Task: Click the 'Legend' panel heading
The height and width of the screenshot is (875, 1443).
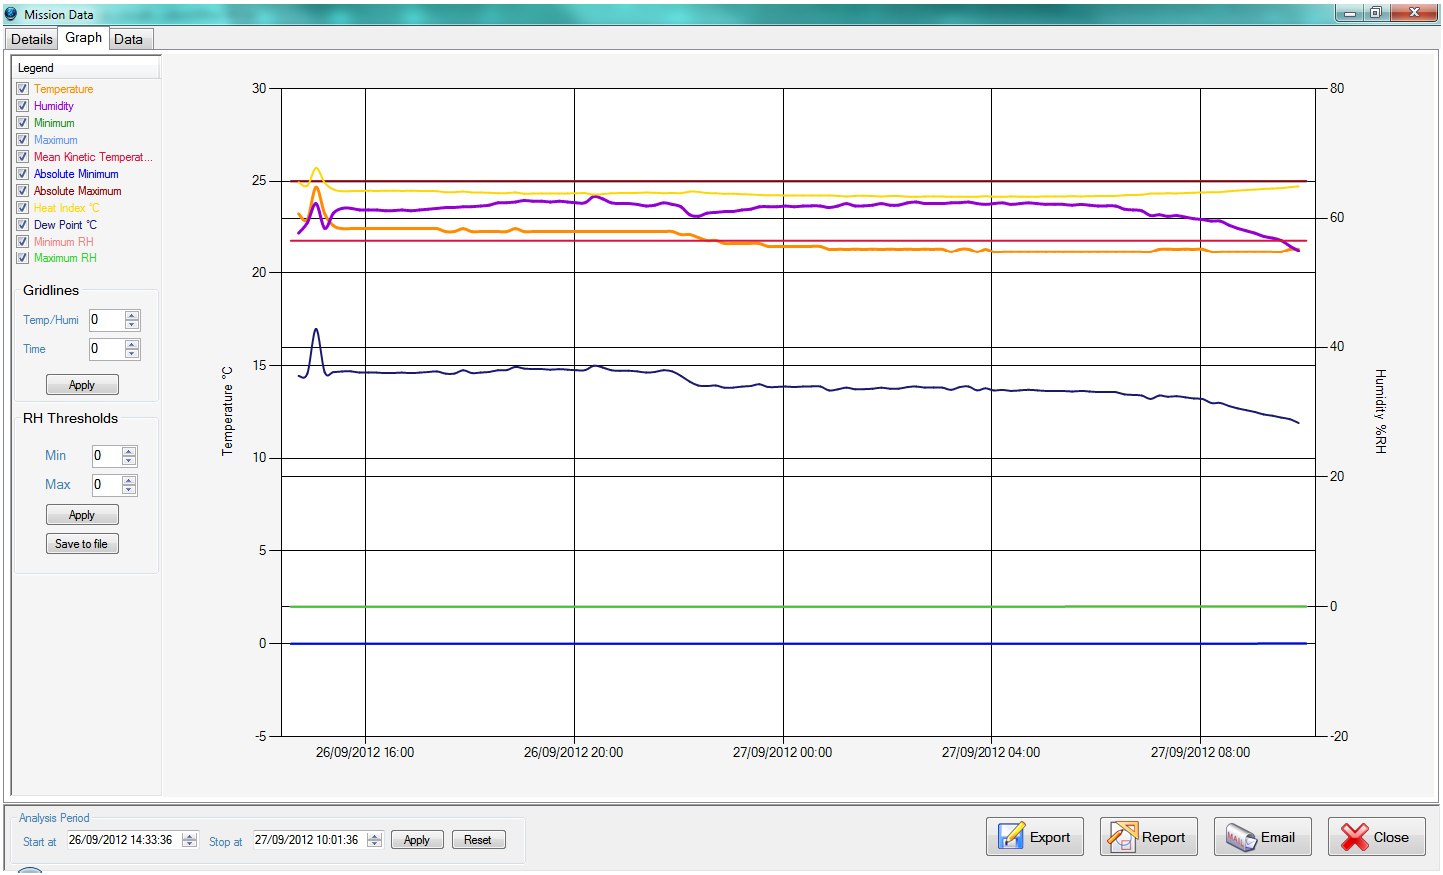Action: (x=36, y=68)
